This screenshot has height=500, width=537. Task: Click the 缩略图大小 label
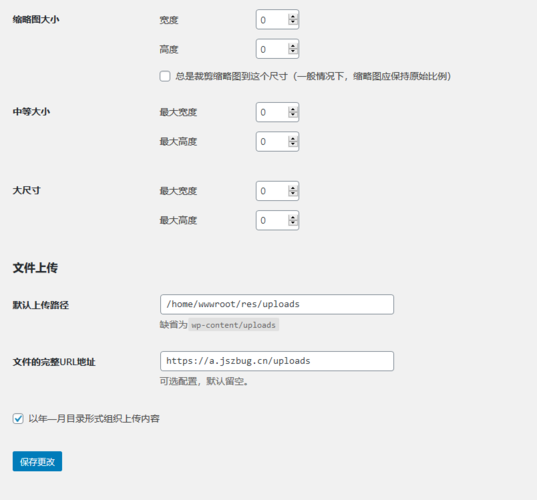[36, 20]
